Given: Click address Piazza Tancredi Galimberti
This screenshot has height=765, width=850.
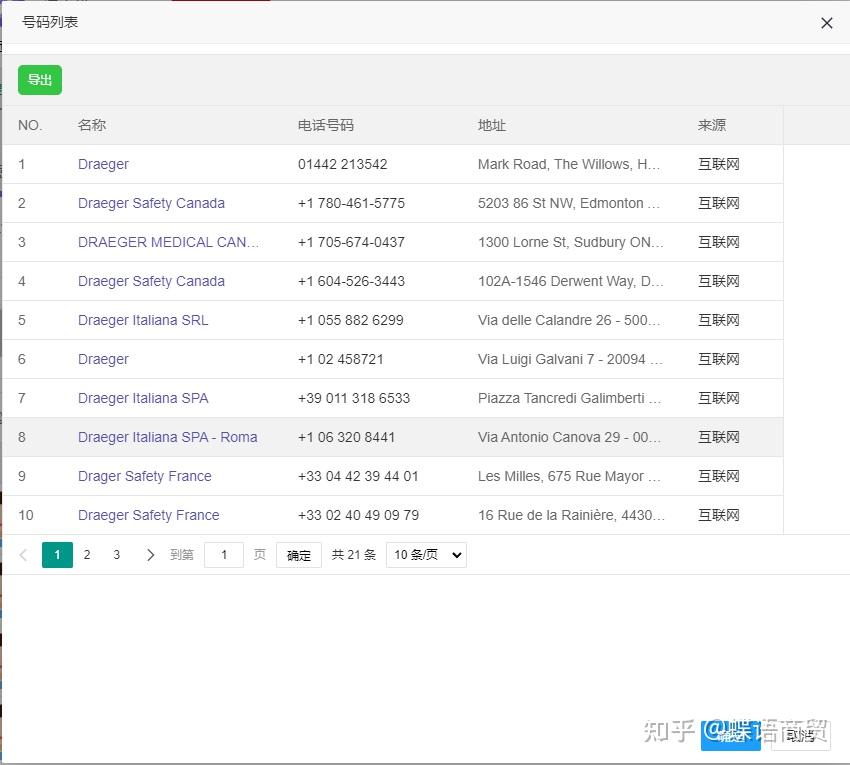Looking at the screenshot, I should [x=570, y=398].
